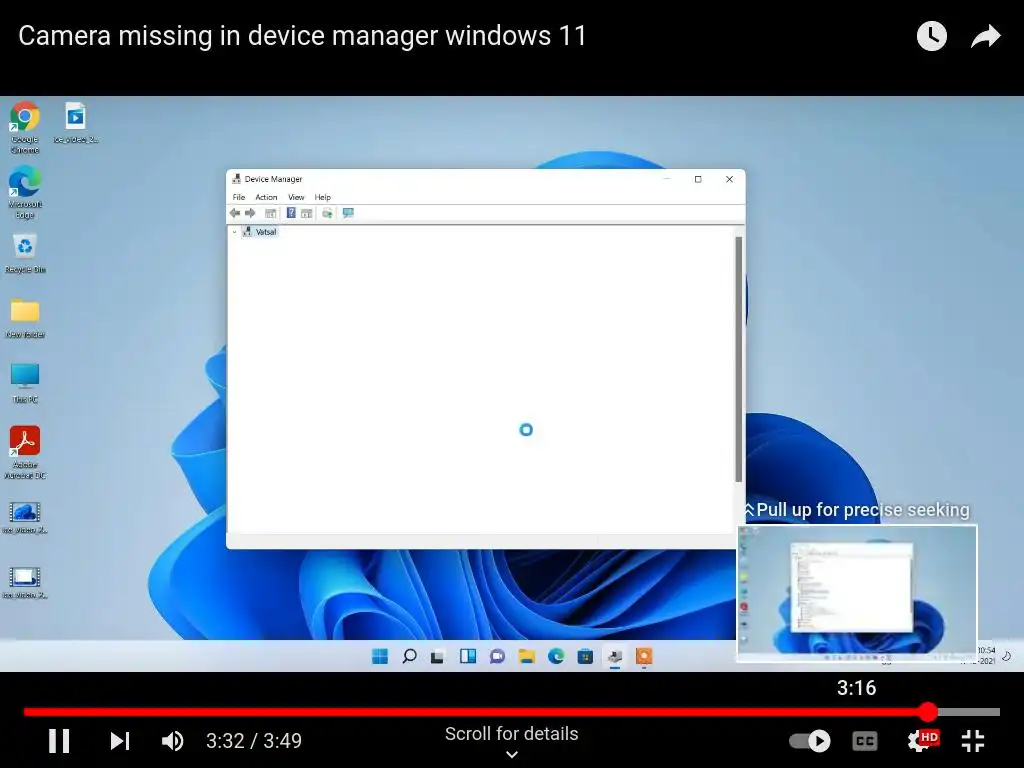Open Chat on taskbar
The width and height of the screenshot is (1024, 768).
pos(497,656)
